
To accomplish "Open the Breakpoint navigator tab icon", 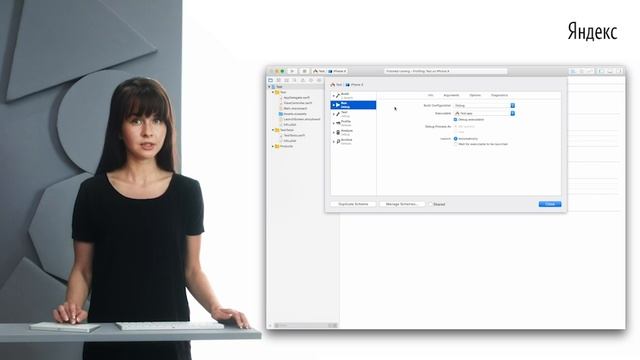I will 319,80.
